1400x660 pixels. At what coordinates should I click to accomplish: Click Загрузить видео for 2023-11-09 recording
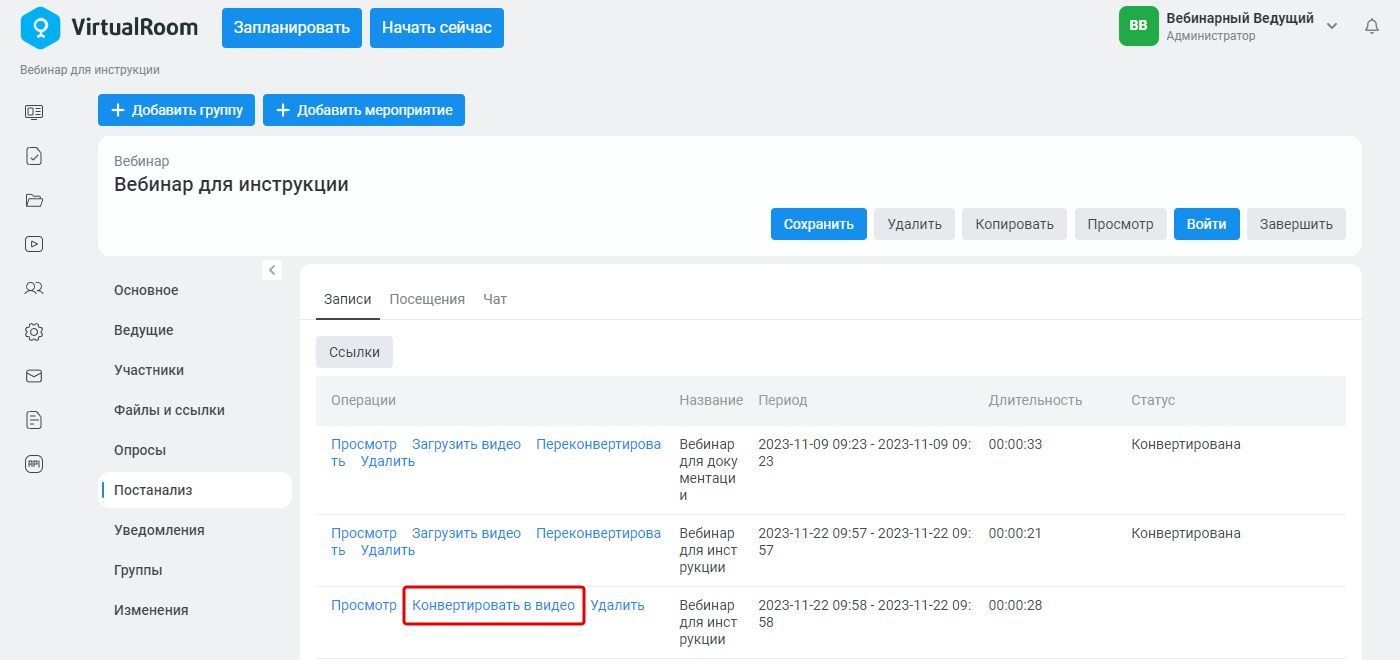pyautogui.click(x=467, y=444)
